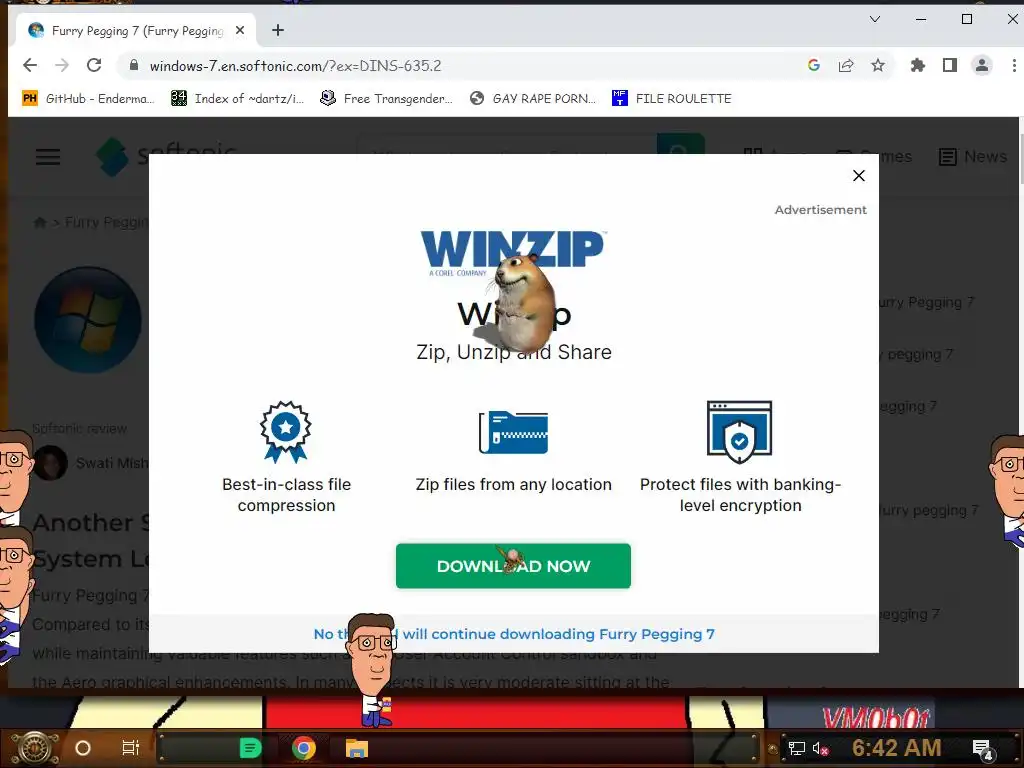Open the Cortana circle on the taskbar
The height and width of the screenshot is (768, 1024).
coord(83,748)
